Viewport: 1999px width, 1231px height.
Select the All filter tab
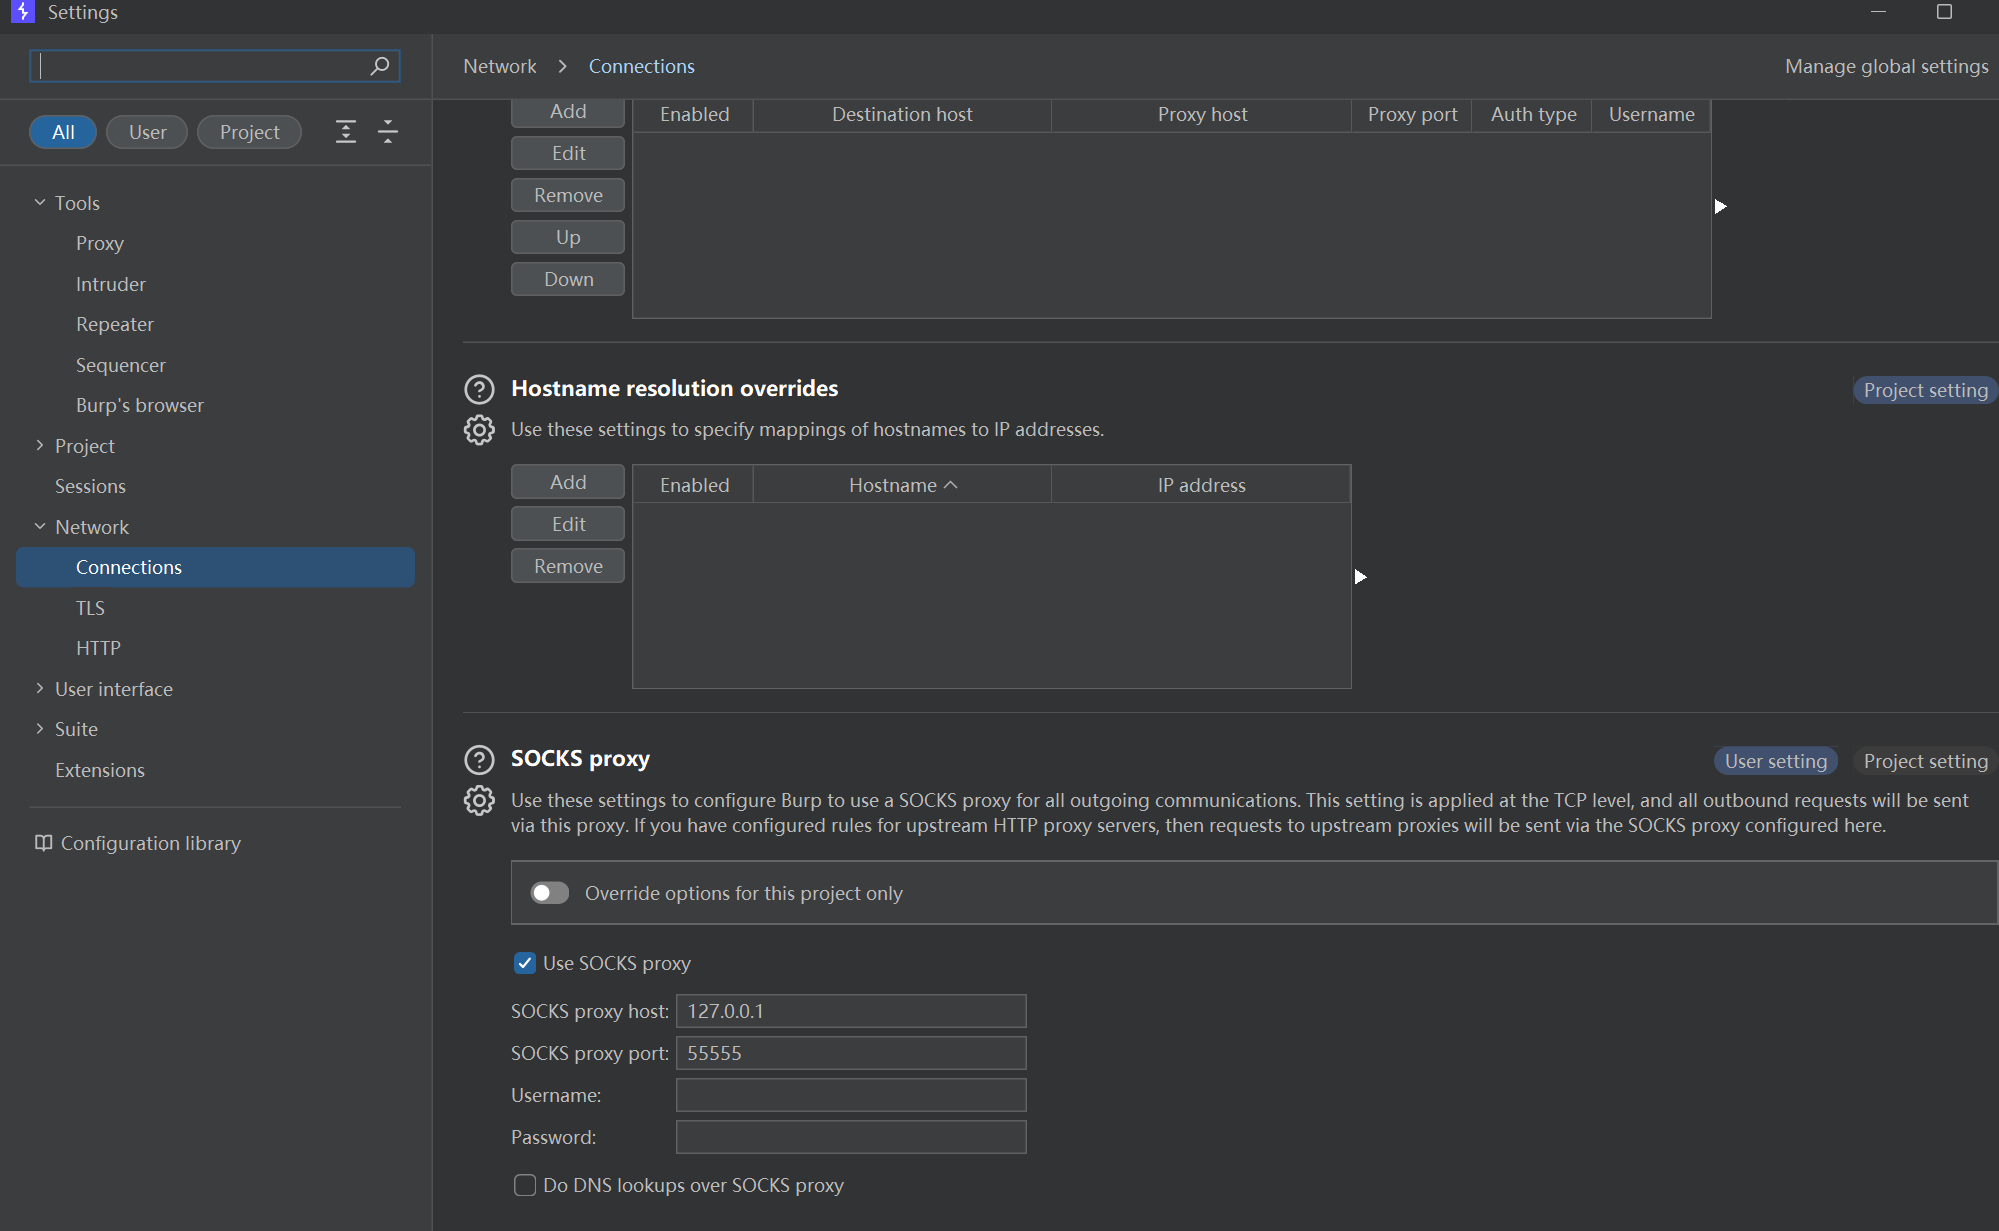(x=63, y=132)
